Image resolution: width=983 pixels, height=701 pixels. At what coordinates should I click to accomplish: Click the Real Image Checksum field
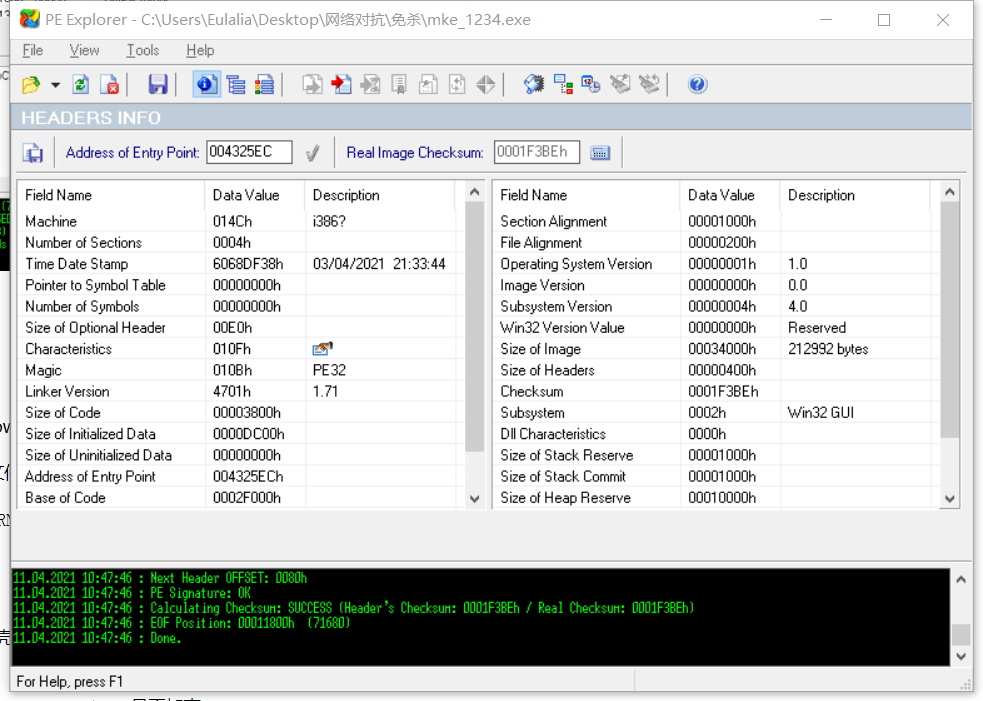tap(537, 152)
